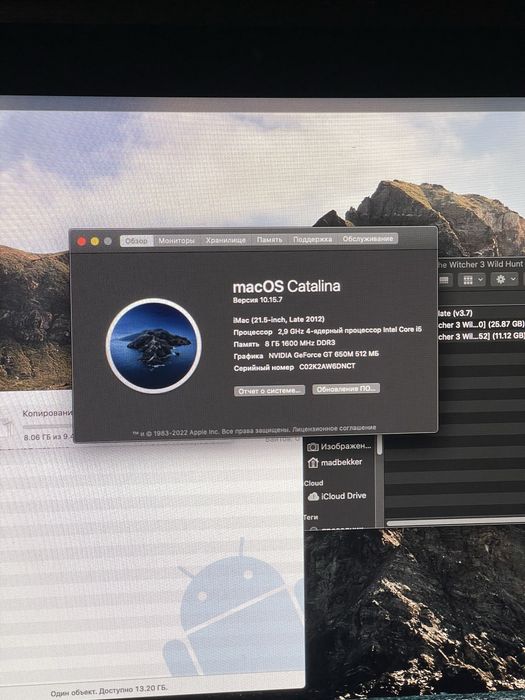Select the file row ending (25.87 GB)
Viewport: 525px width, 700px height.
(481, 324)
